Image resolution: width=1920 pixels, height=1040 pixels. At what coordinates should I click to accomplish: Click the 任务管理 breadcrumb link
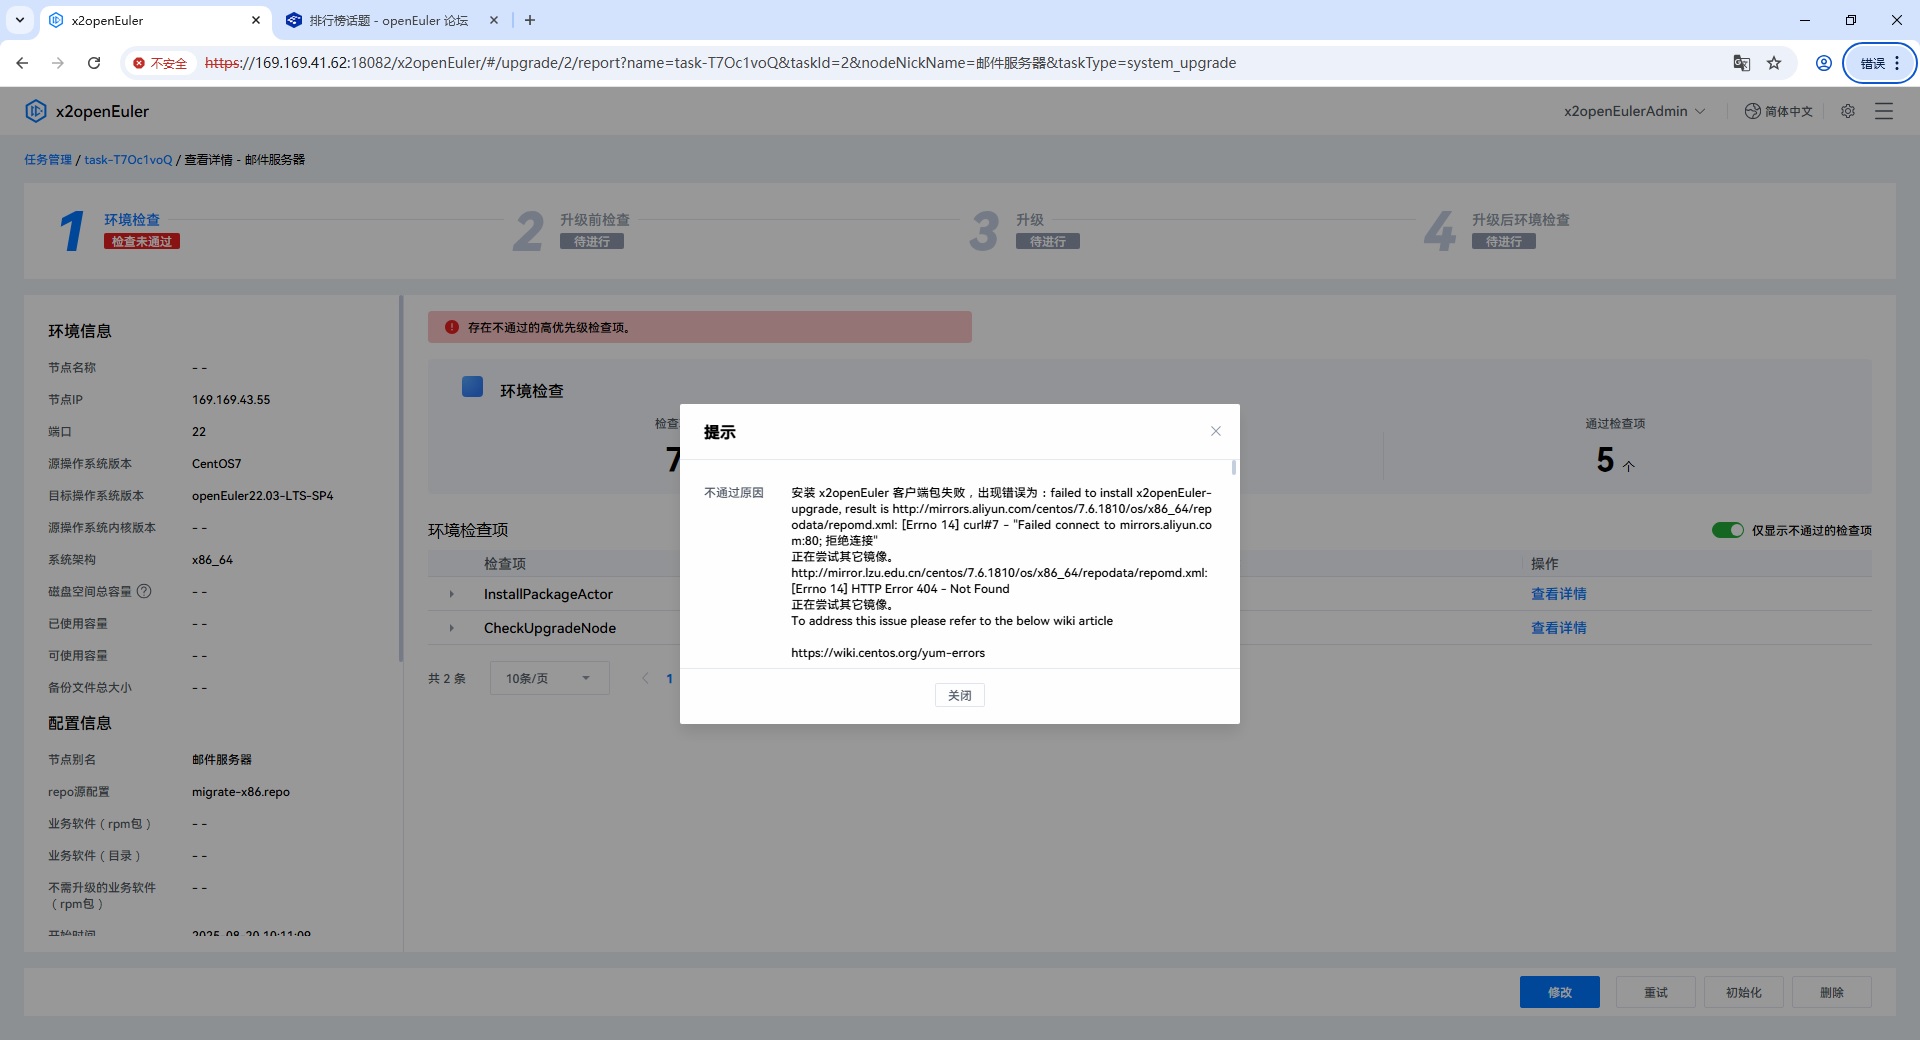(x=48, y=160)
